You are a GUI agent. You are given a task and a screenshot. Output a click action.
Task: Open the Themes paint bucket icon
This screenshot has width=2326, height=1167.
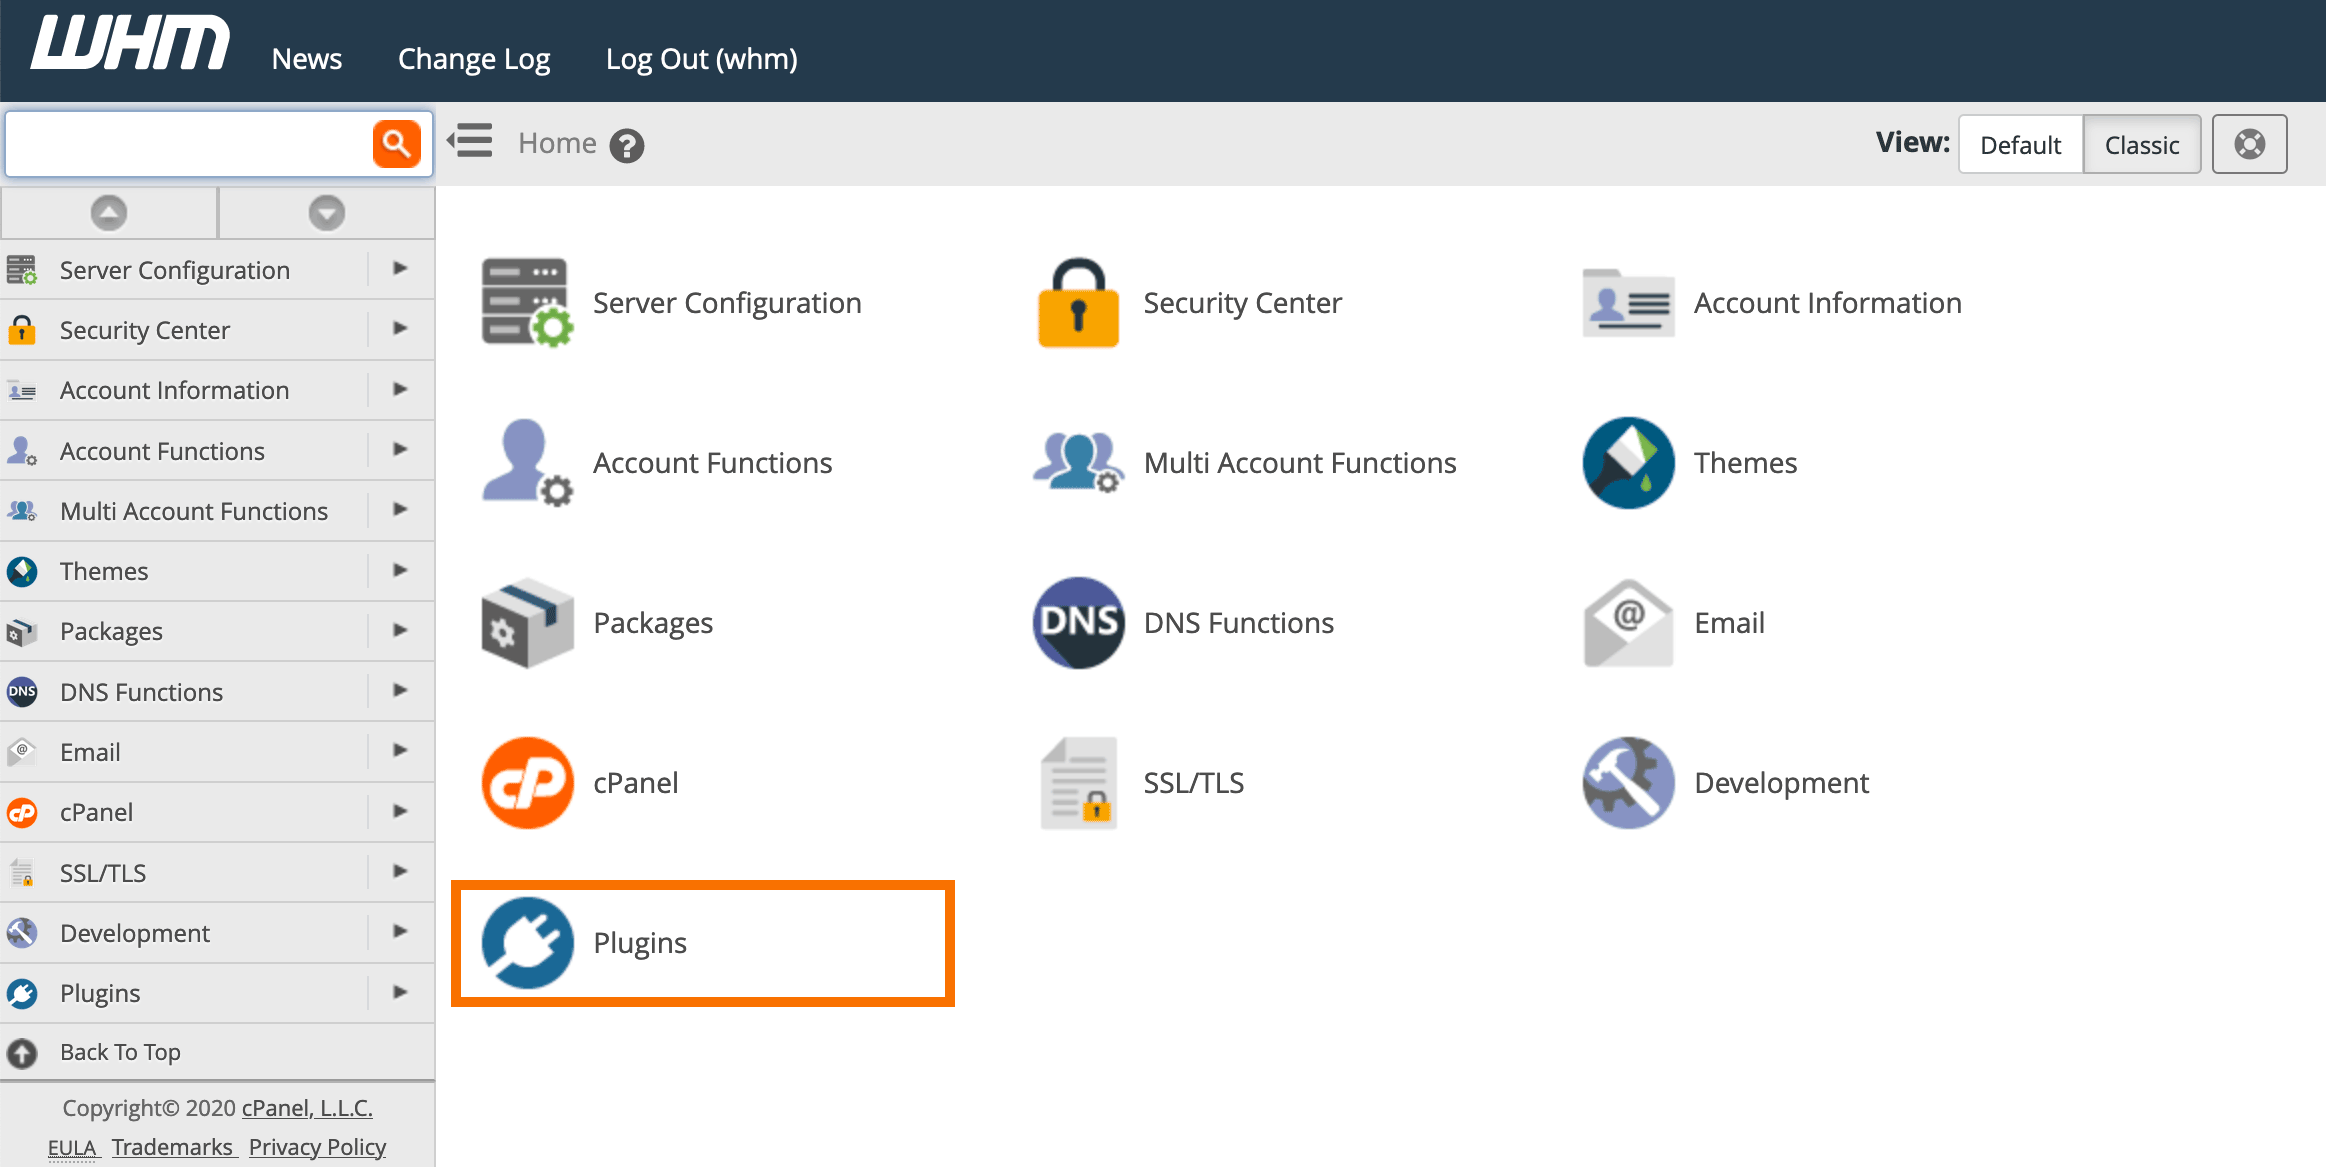click(x=1628, y=462)
